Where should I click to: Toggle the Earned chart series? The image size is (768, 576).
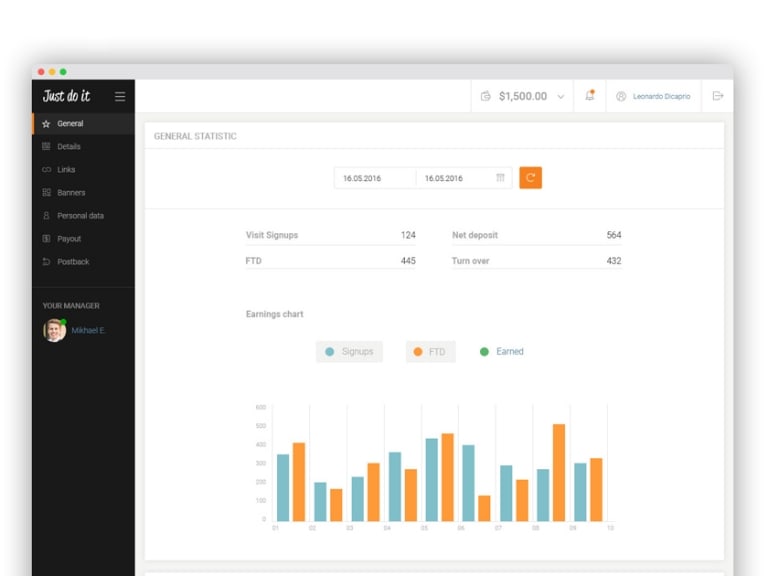click(502, 352)
